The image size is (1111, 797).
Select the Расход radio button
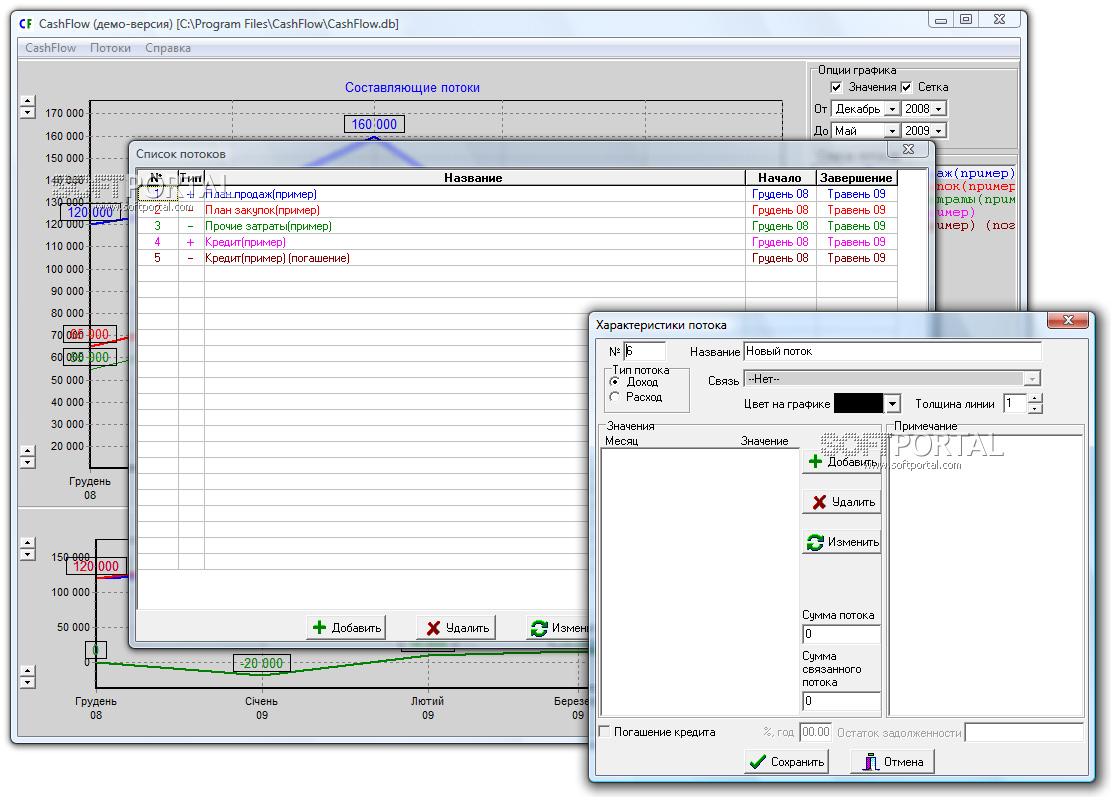[x=615, y=397]
